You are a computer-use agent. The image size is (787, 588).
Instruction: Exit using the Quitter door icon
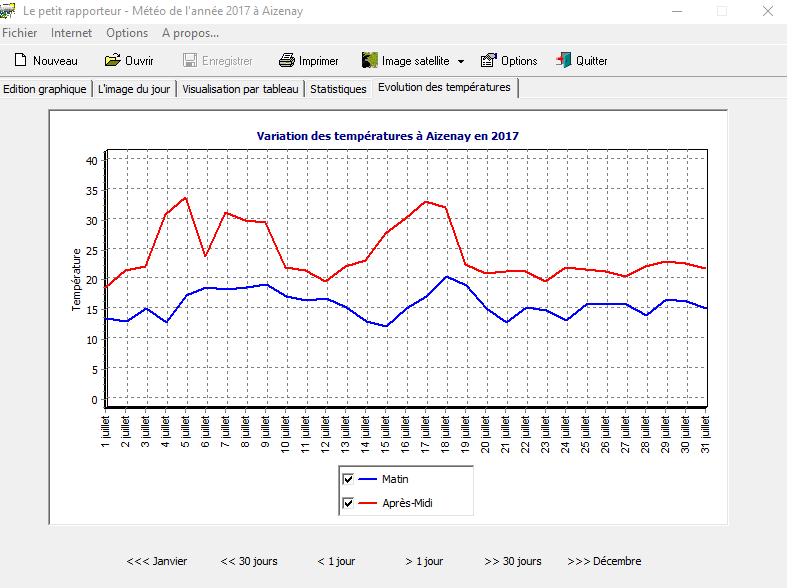(564, 61)
